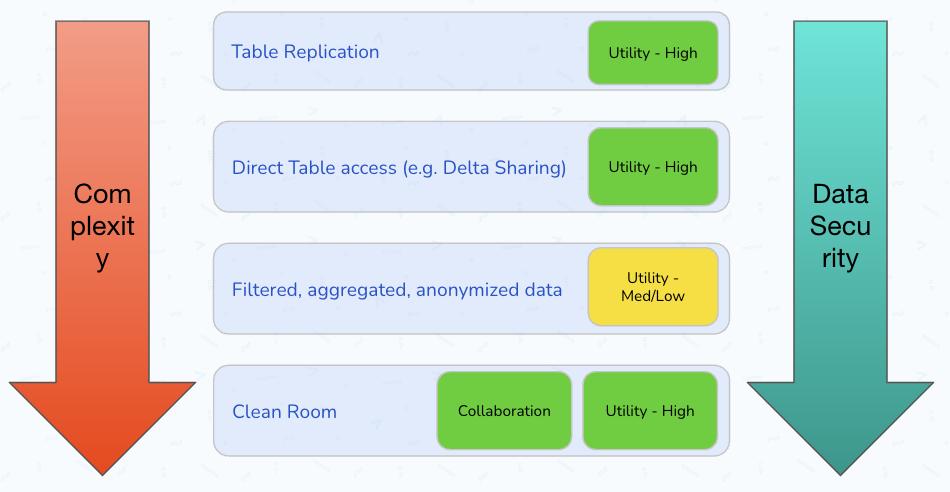Viewport: 950px width, 492px height.
Task: Click top of teal arrow shaft above text
Action: [840, 80]
